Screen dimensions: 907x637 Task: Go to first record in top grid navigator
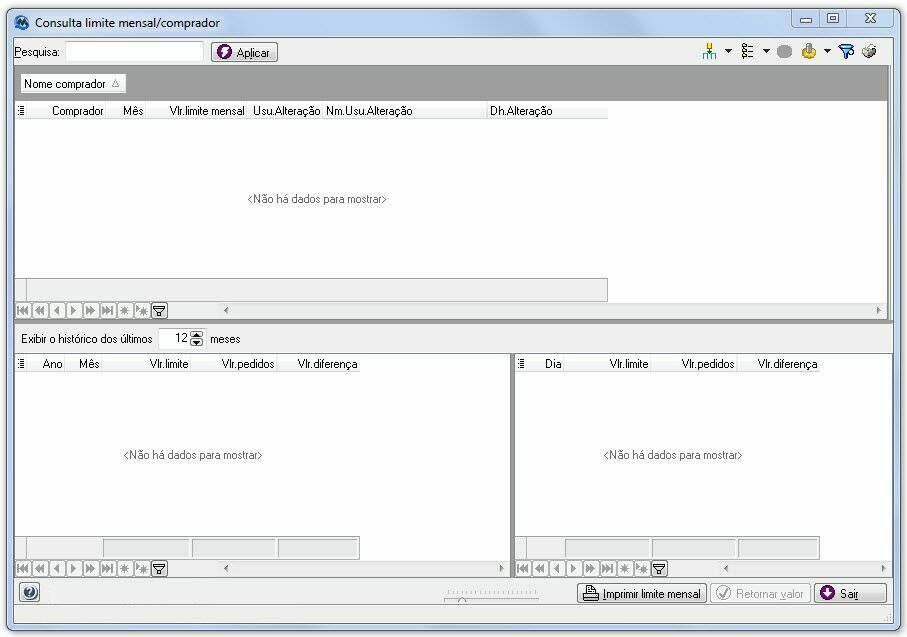point(23,311)
